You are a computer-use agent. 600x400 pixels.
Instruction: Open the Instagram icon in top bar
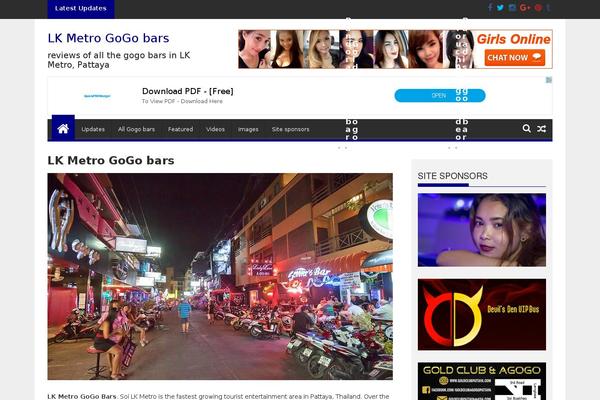[512, 8]
